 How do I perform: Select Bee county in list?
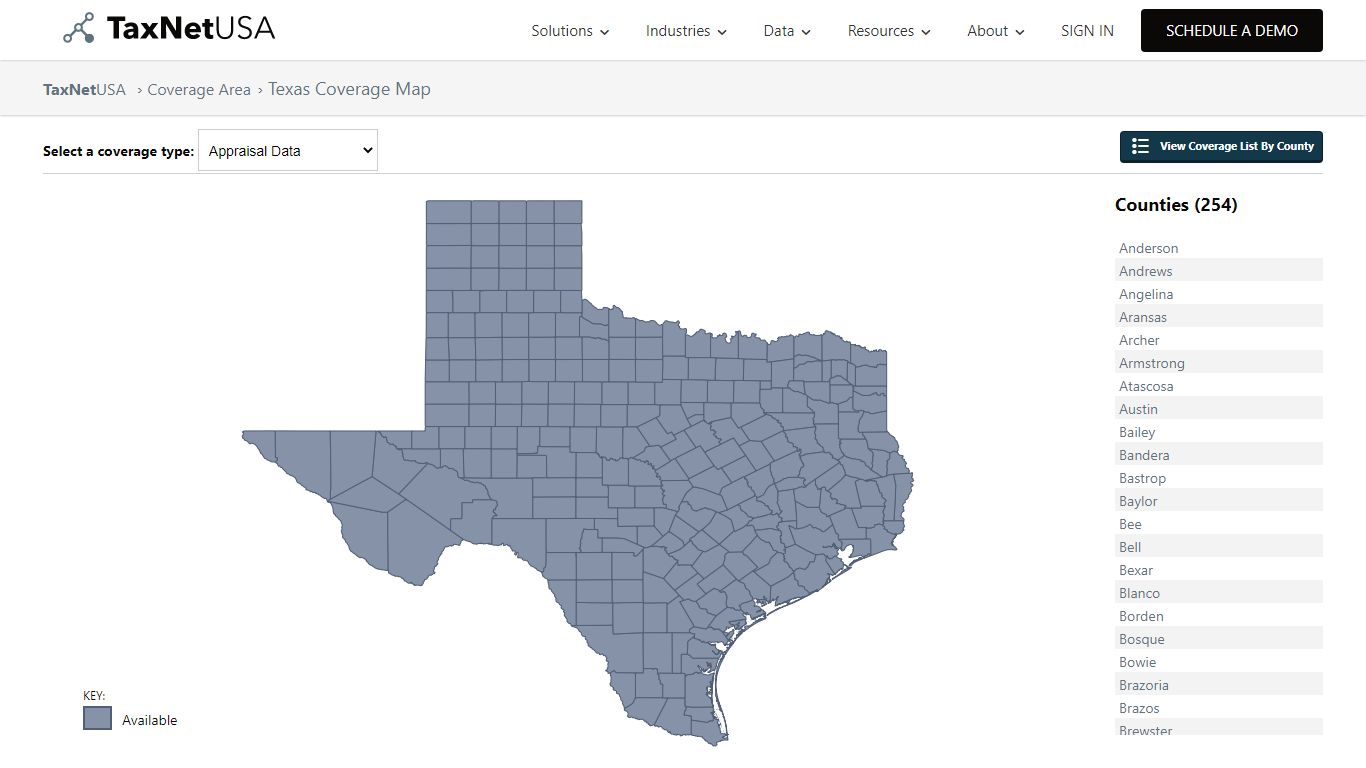[x=1219, y=524]
